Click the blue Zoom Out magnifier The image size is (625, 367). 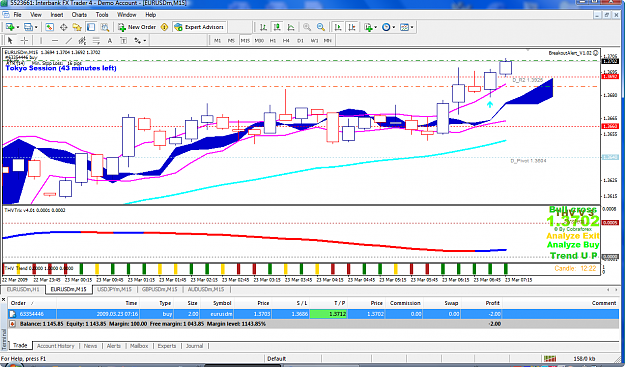(320, 27)
